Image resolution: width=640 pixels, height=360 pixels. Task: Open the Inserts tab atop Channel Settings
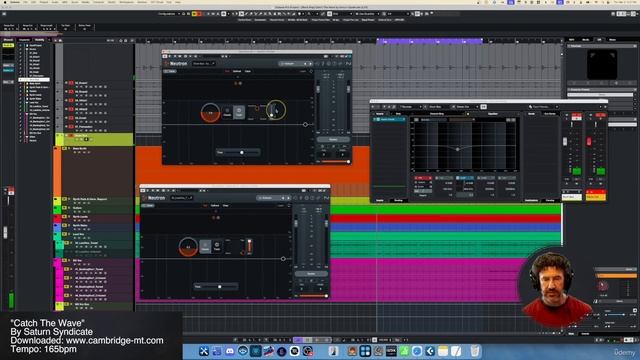pos(380,114)
